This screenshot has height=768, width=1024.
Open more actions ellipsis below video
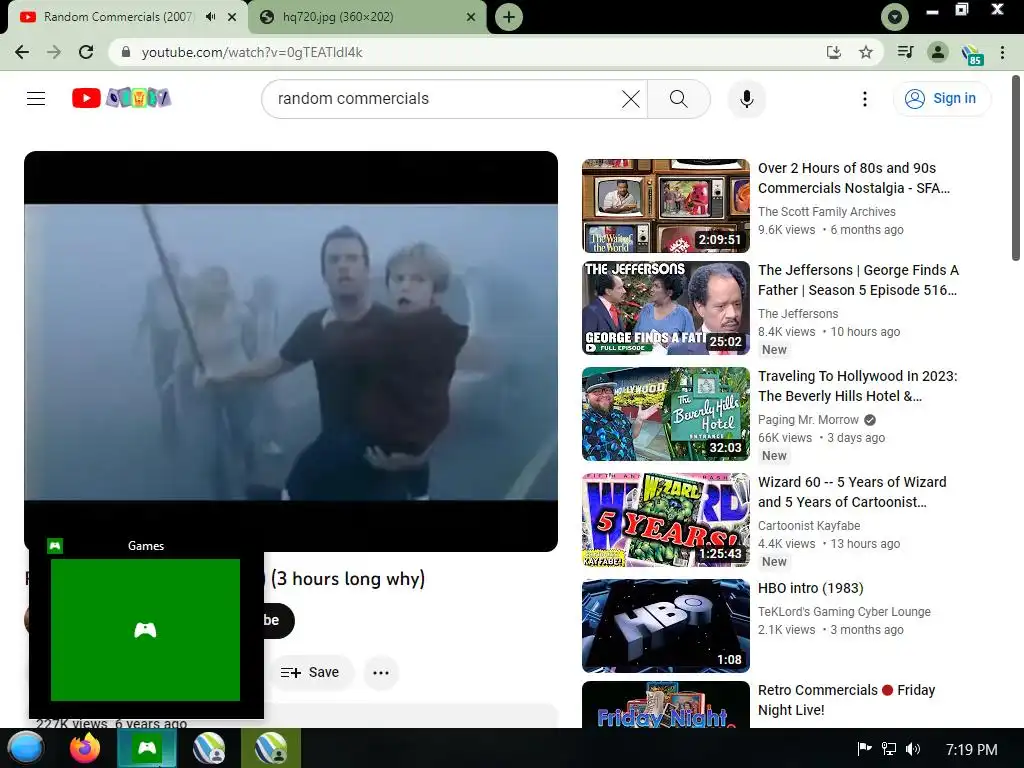(x=381, y=672)
